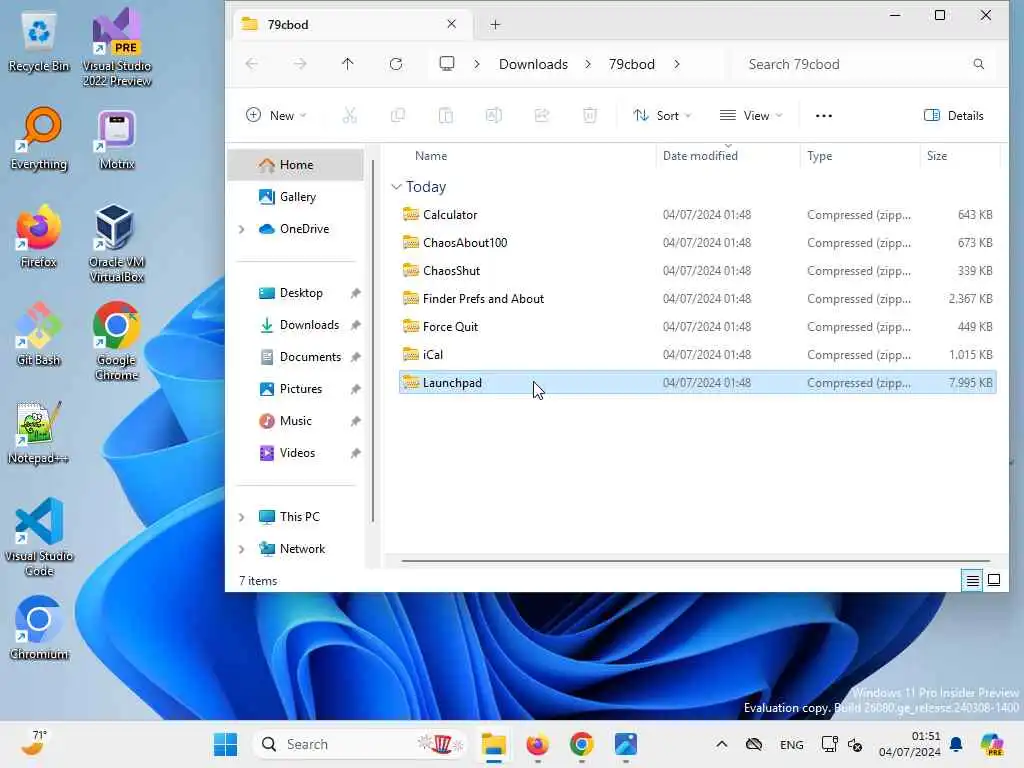Select Home in navigation pane
This screenshot has height=768, width=1024.
coord(296,165)
